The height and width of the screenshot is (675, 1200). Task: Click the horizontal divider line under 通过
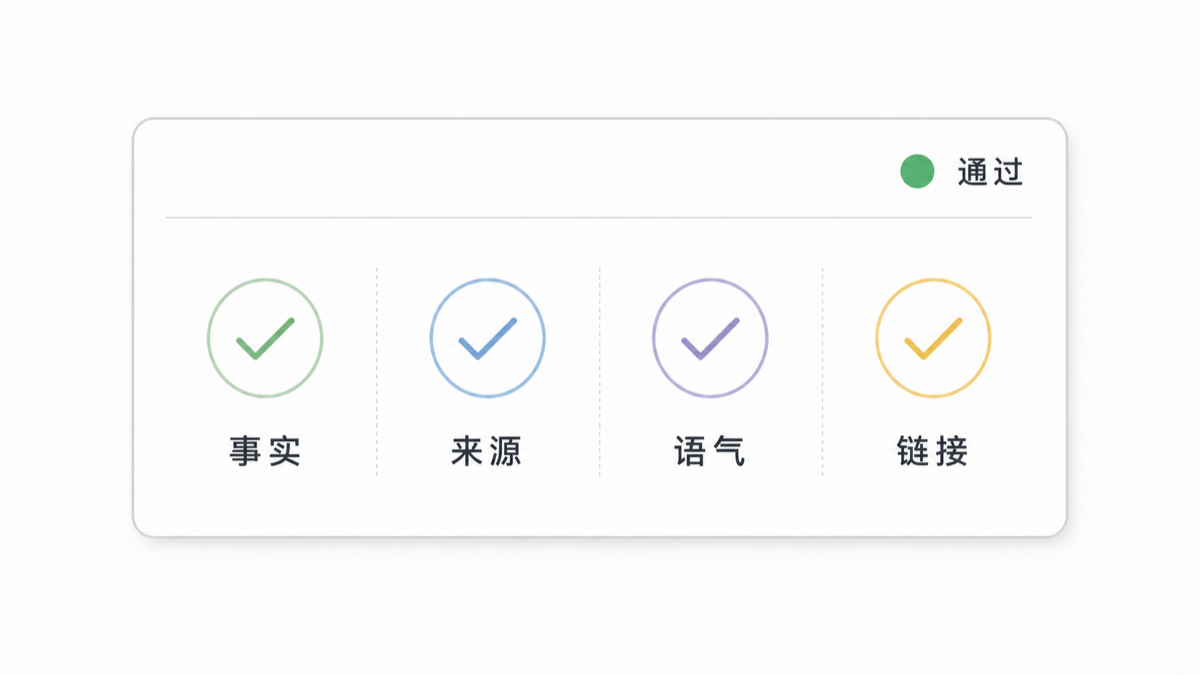[x=598, y=217]
